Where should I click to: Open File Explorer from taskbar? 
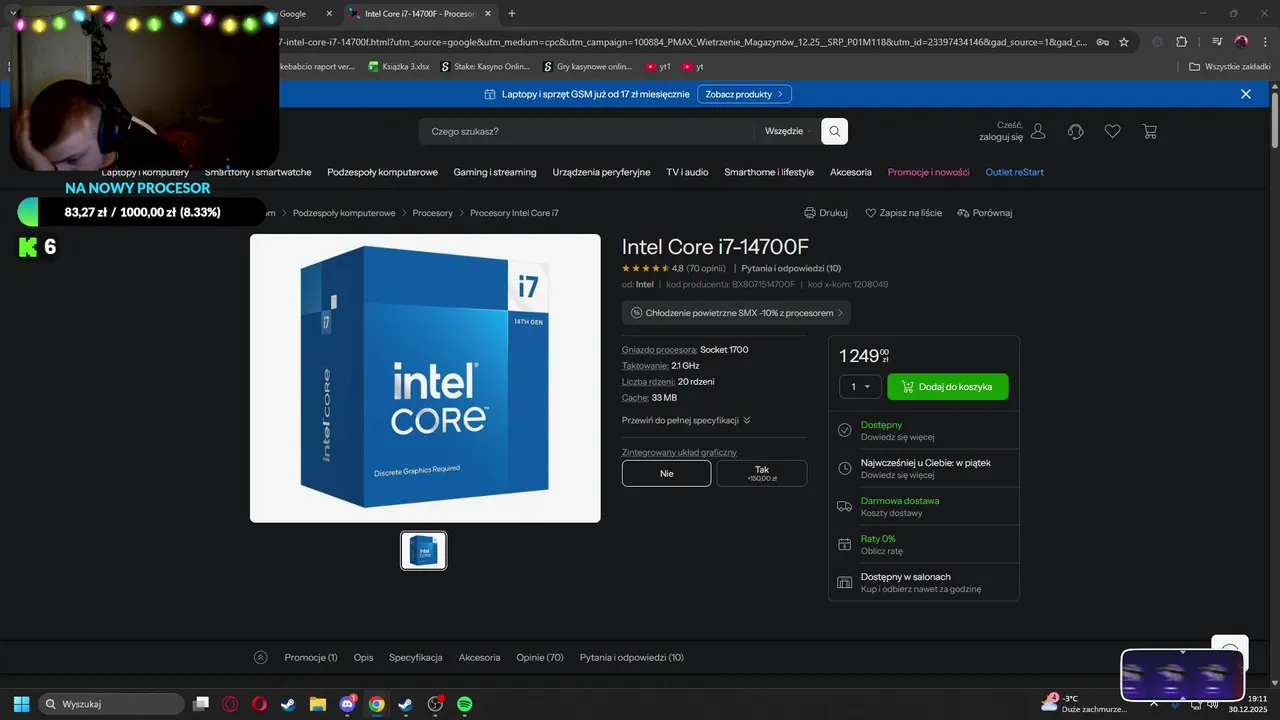pos(317,704)
